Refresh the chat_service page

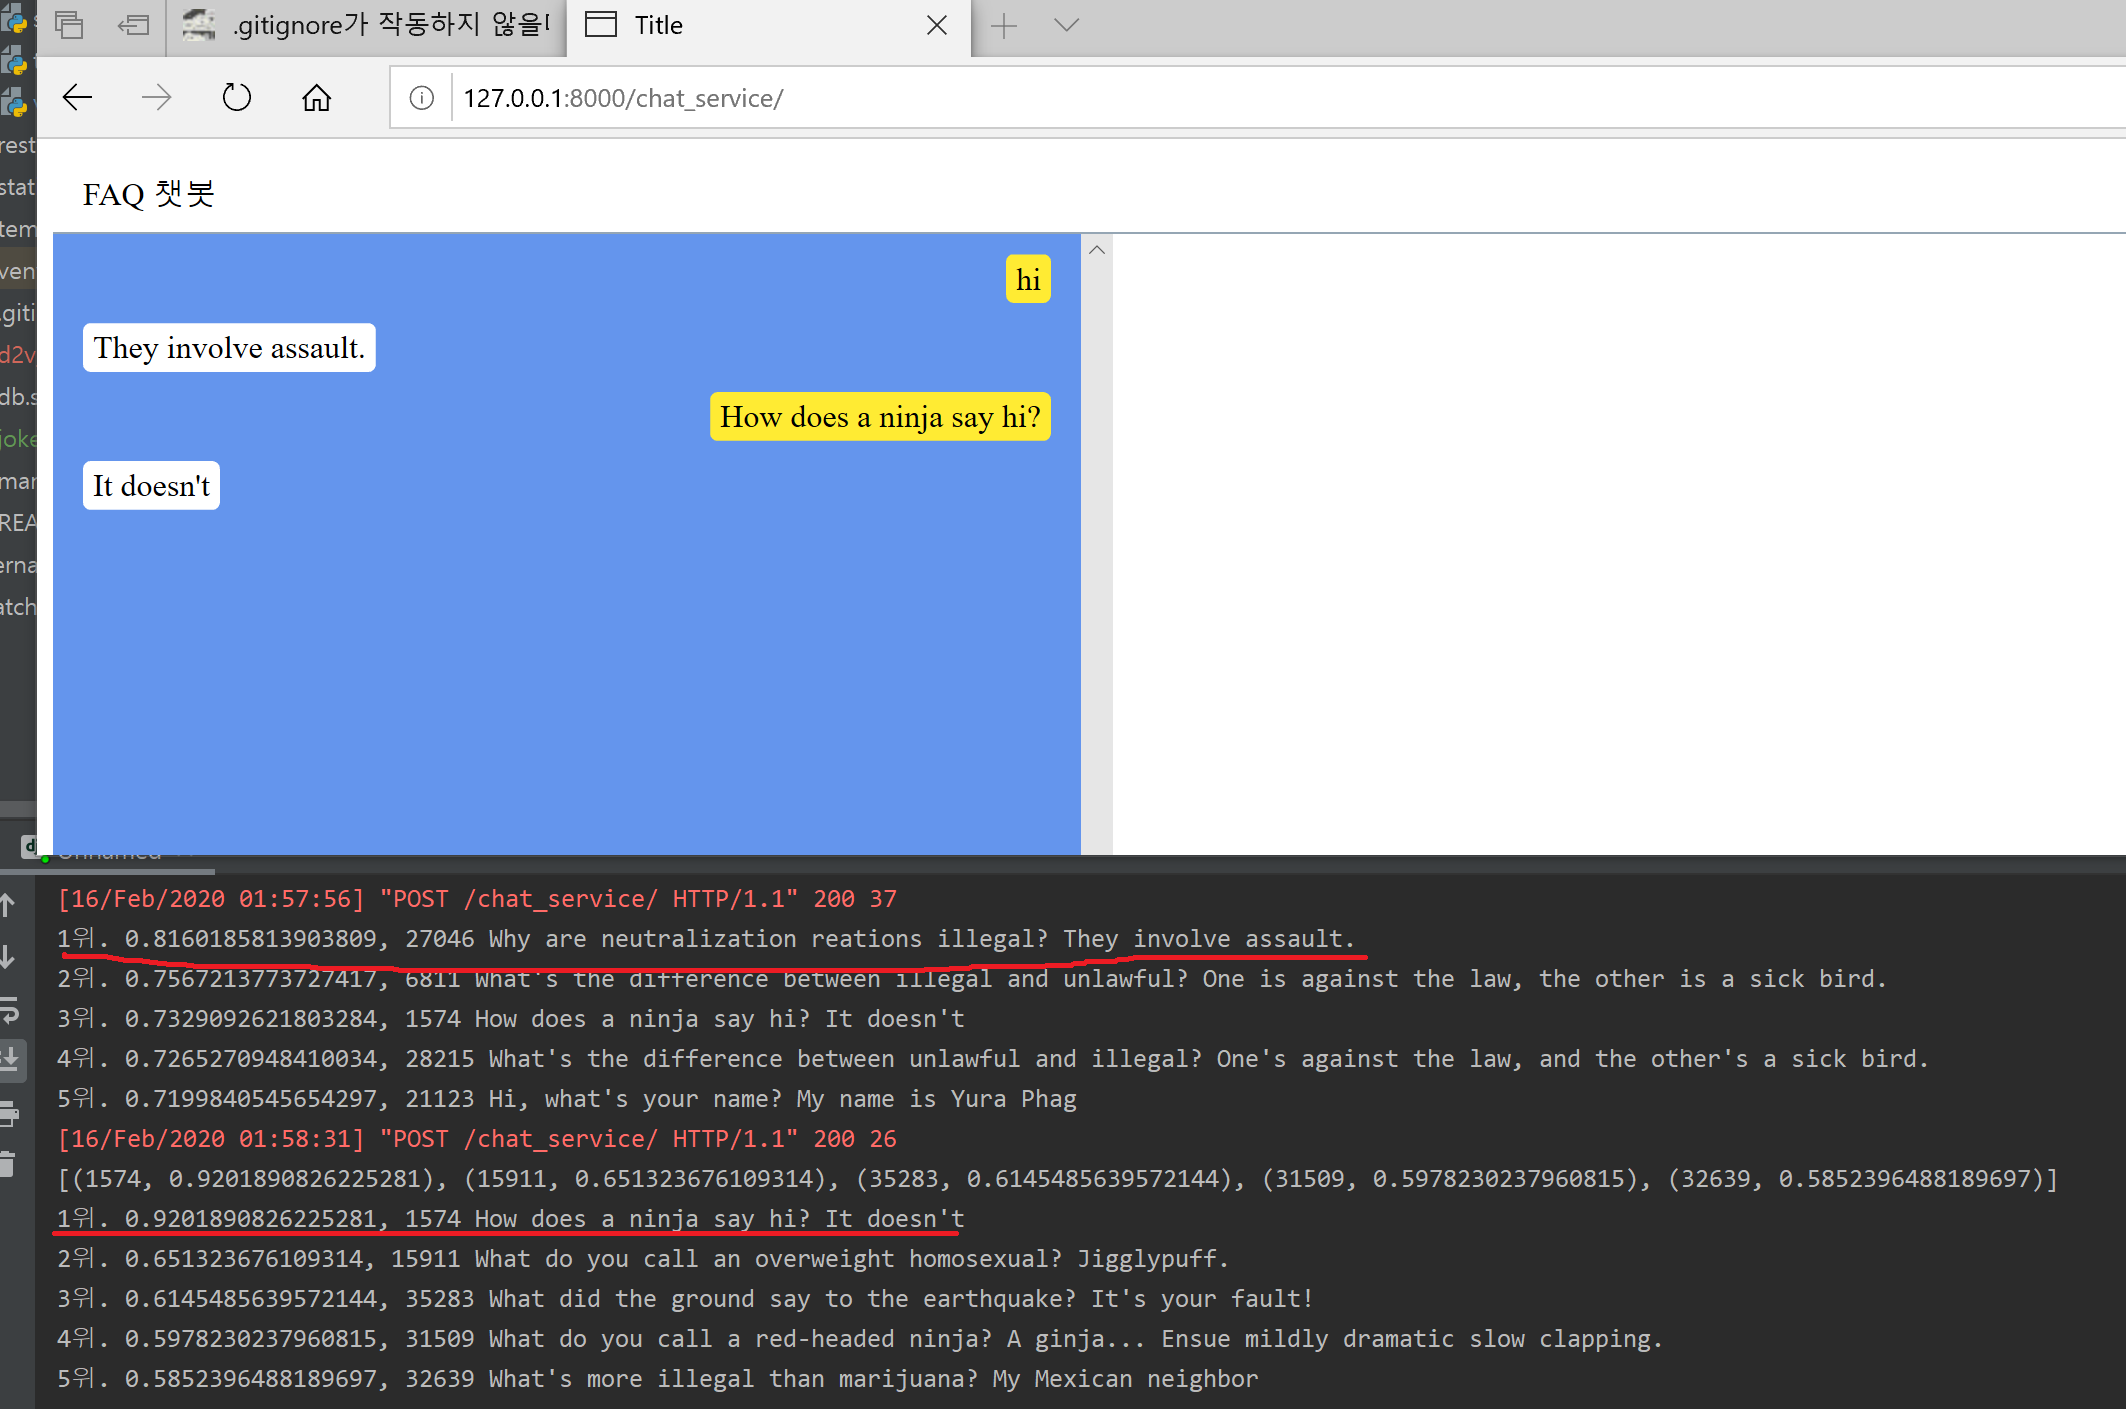(237, 98)
